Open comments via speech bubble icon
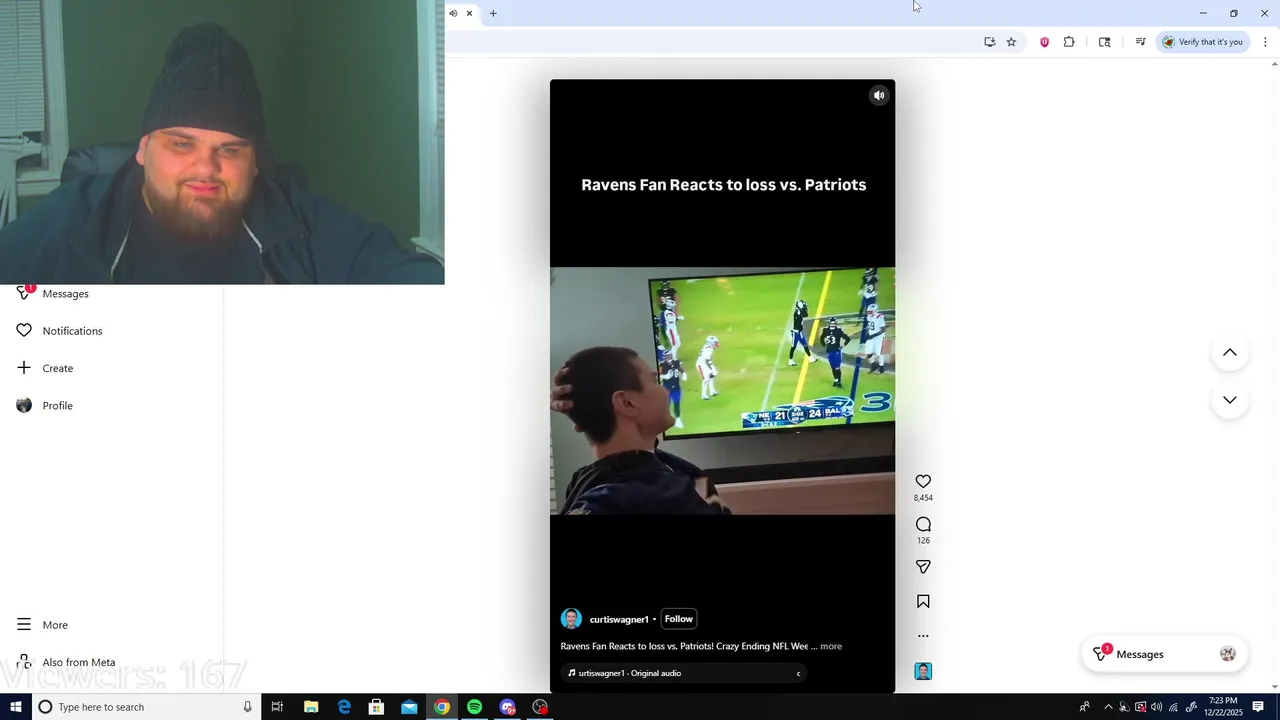Viewport: 1280px width, 720px height. point(923,524)
